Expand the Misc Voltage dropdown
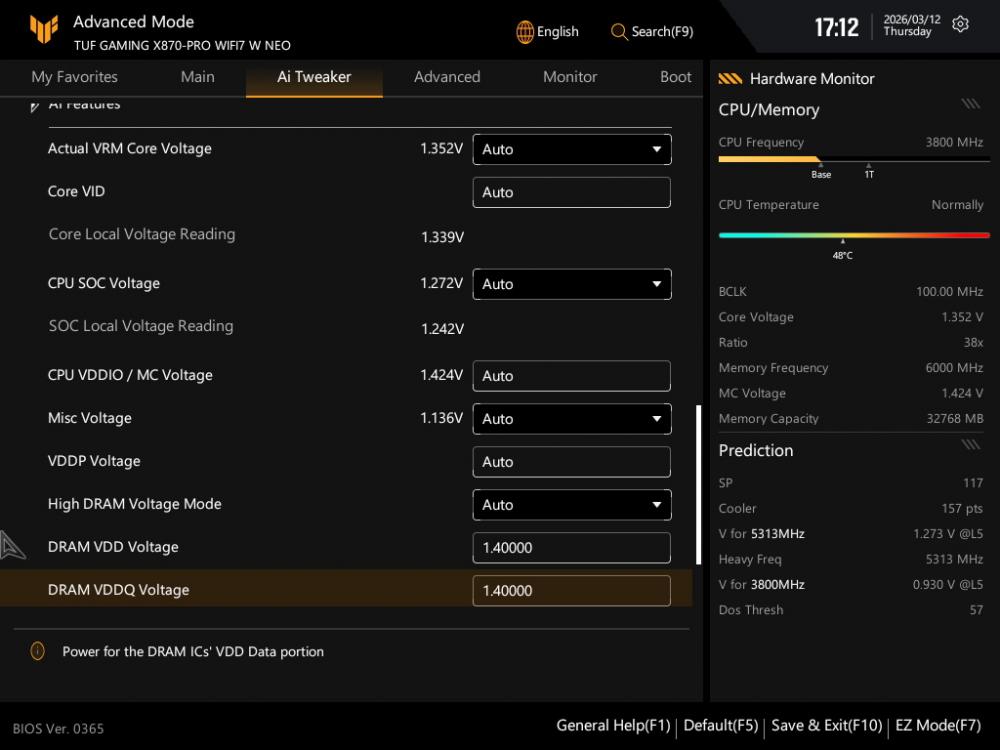Viewport: 1000px width, 750px height. tap(571, 419)
